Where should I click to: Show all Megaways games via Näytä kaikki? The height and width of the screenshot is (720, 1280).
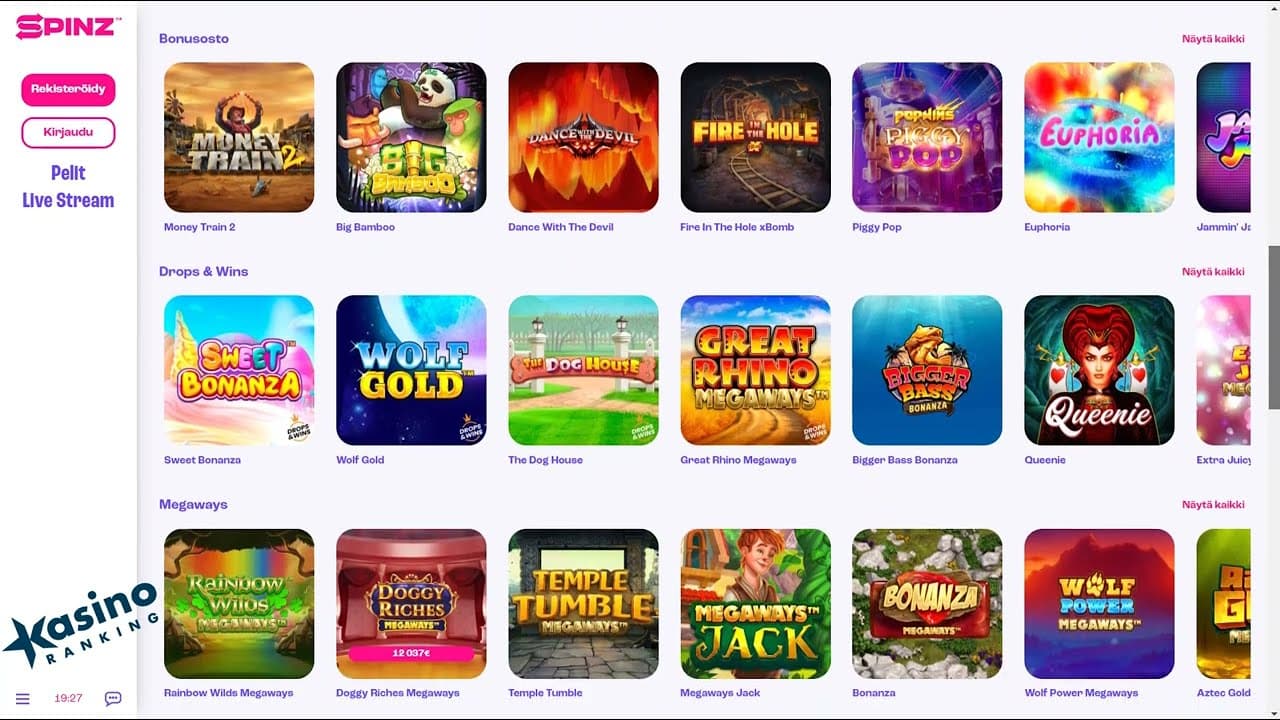click(1213, 505)
